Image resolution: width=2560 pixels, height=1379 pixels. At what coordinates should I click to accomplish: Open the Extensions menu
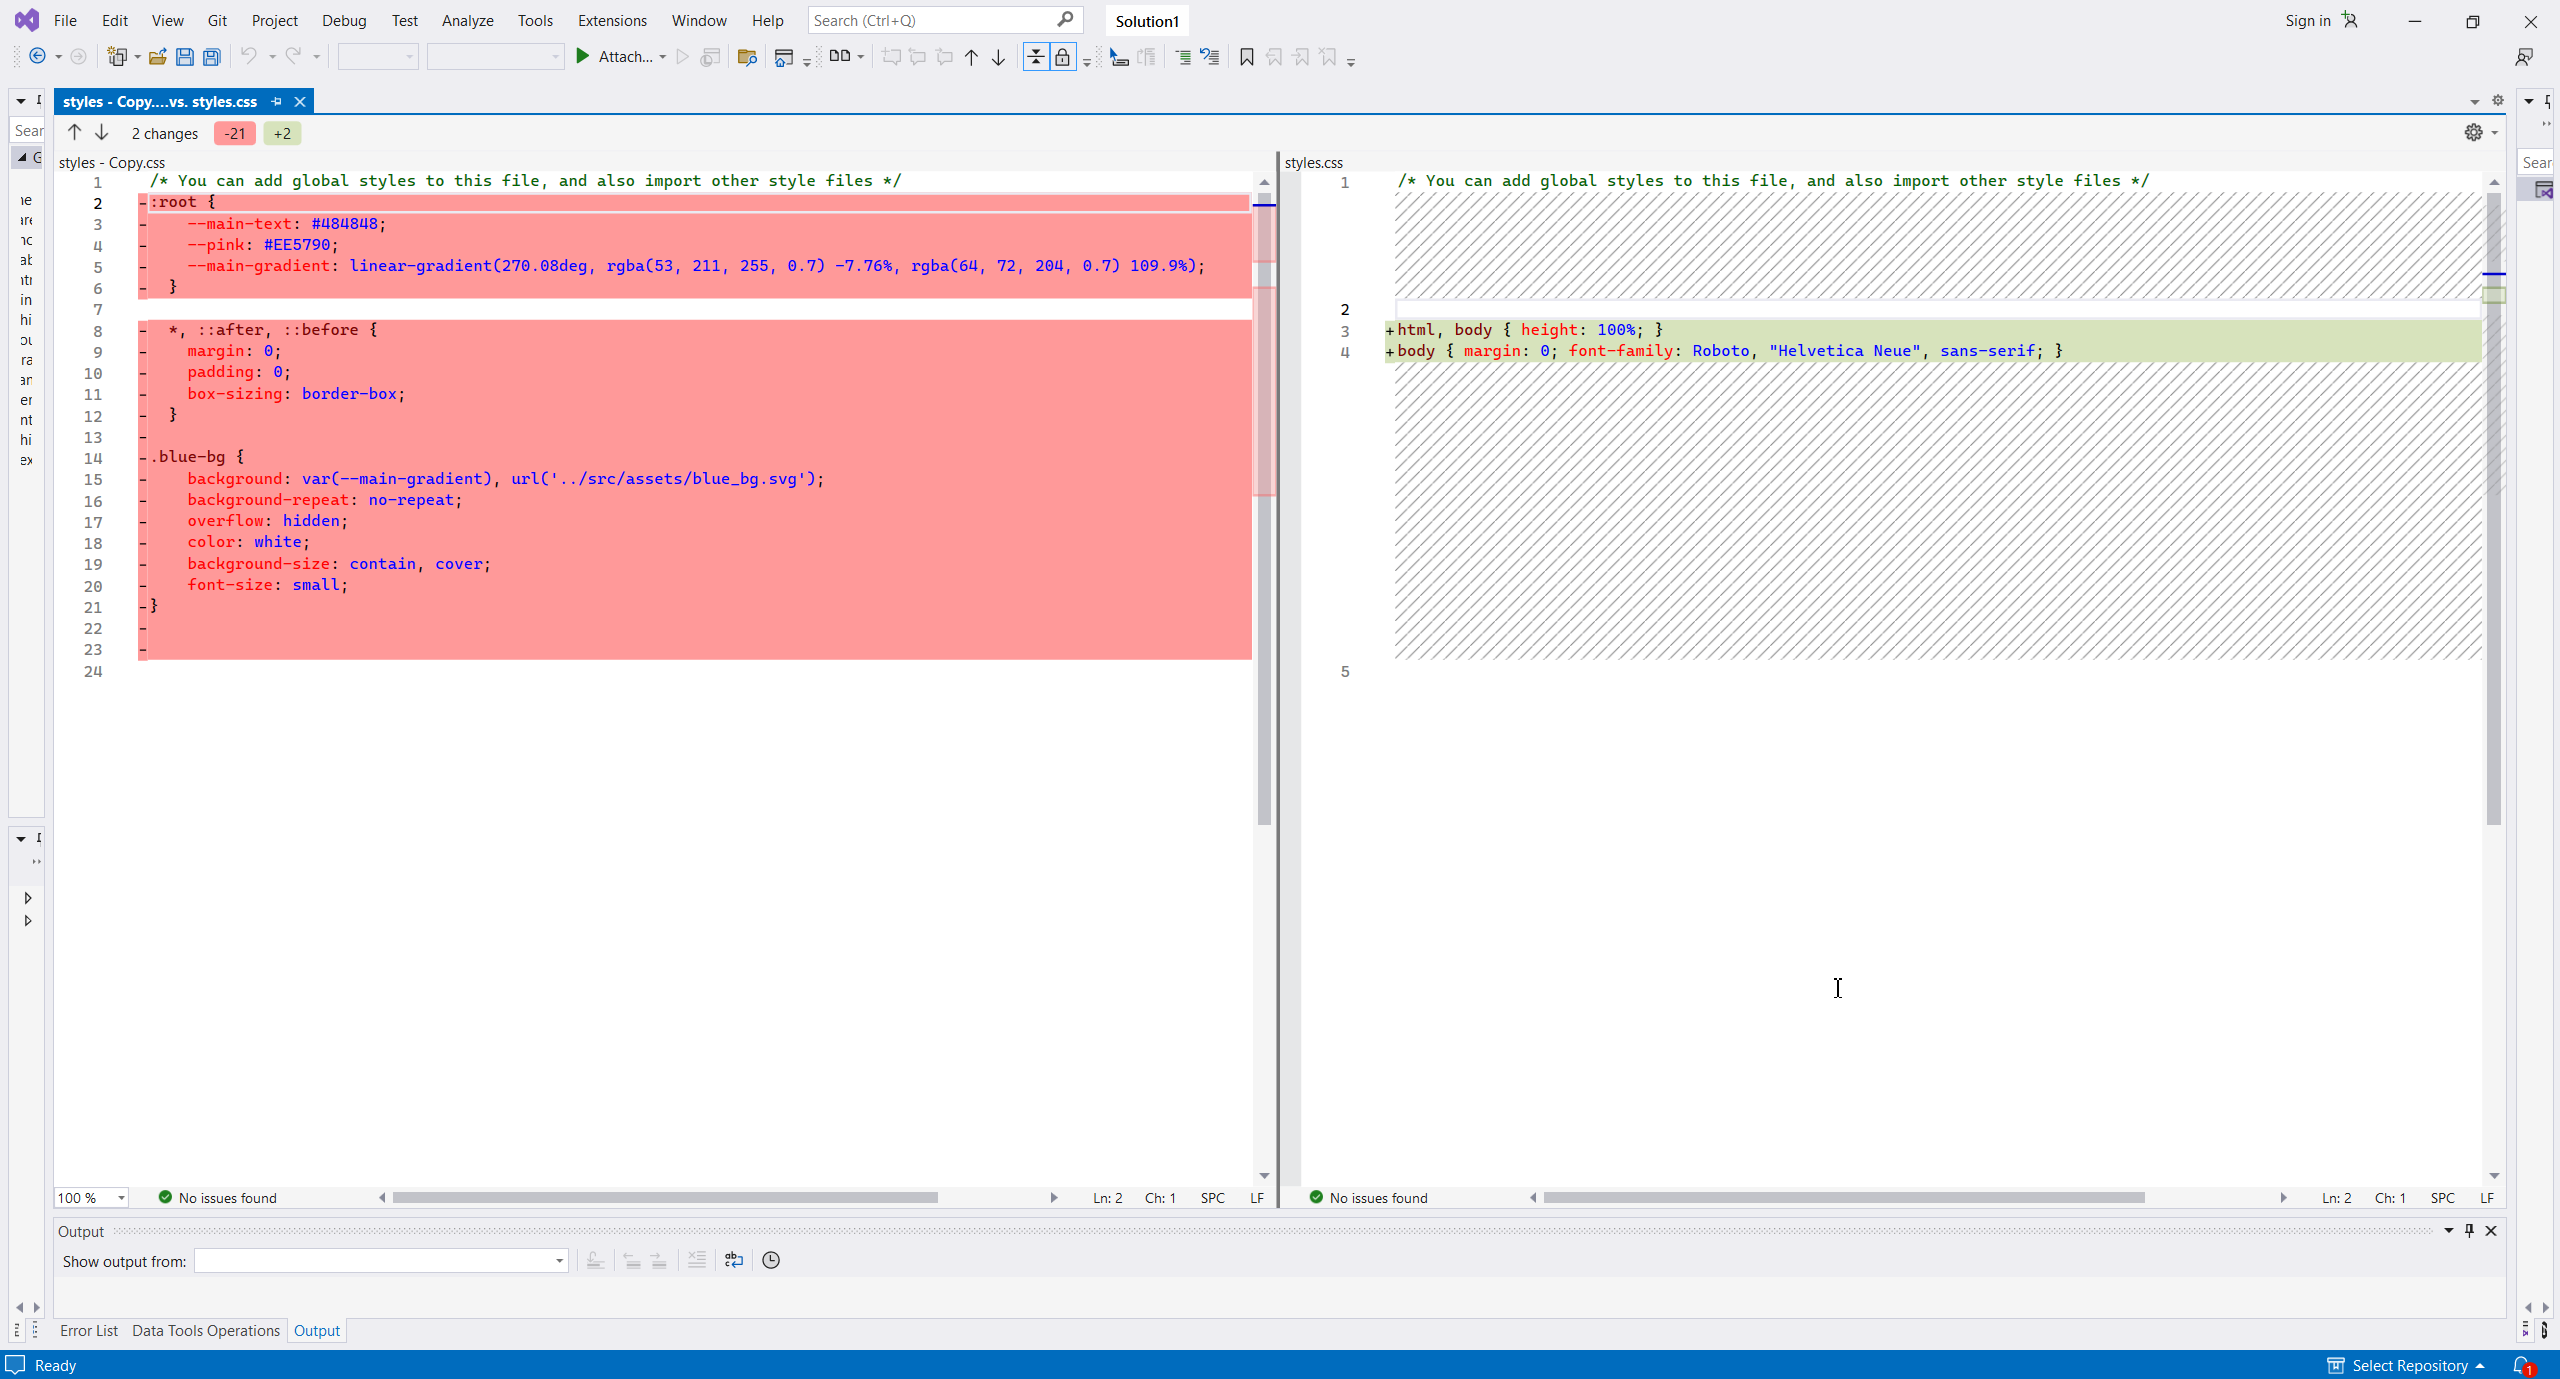coord(611,20)
